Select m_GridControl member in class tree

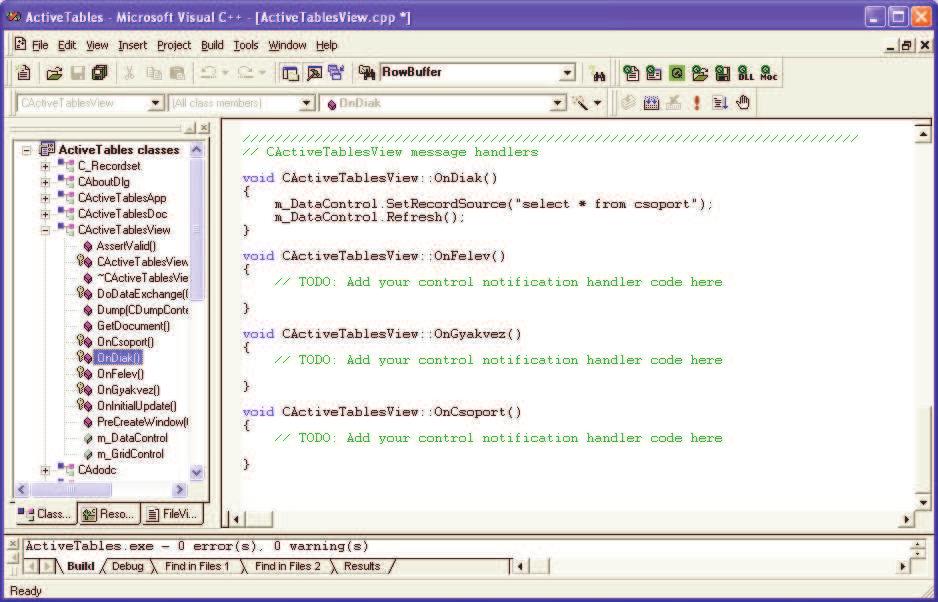tap(132, 454)
